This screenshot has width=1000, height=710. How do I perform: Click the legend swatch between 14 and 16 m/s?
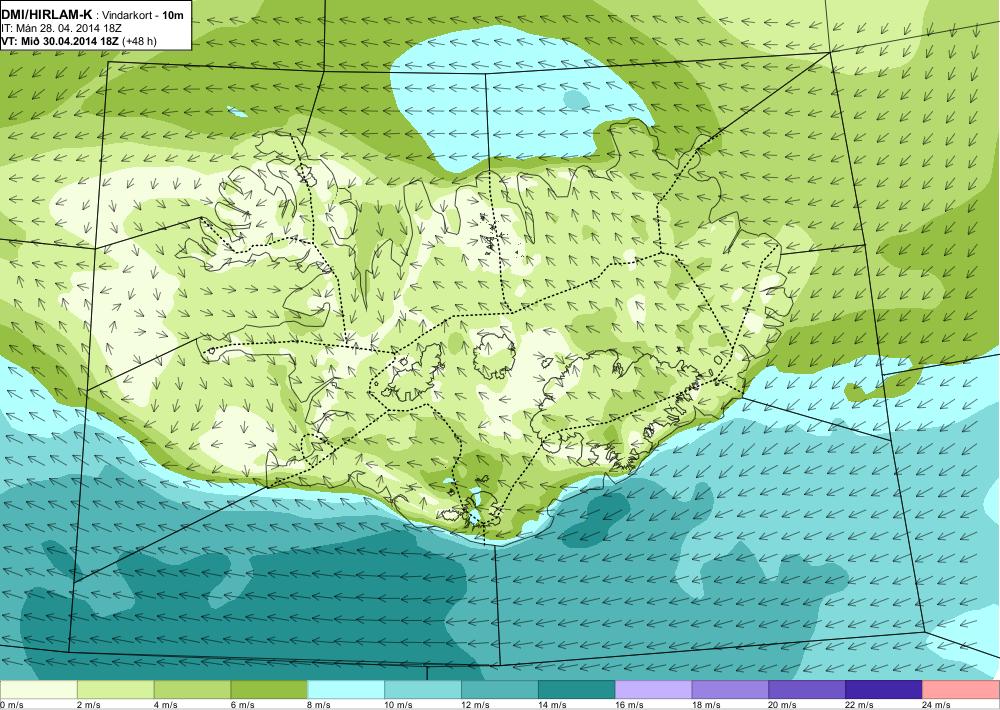click(x=577, y=690)
